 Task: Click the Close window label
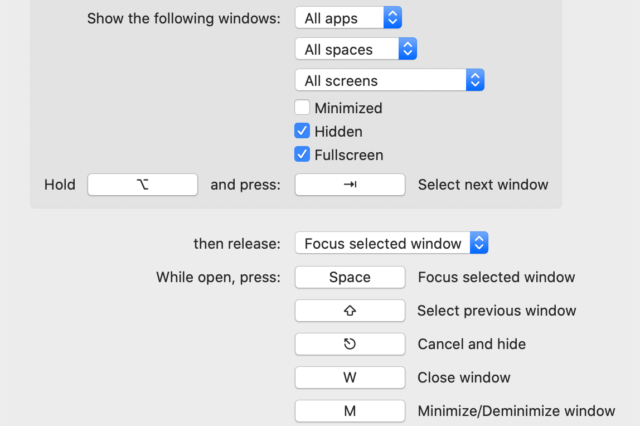(464, 378)
